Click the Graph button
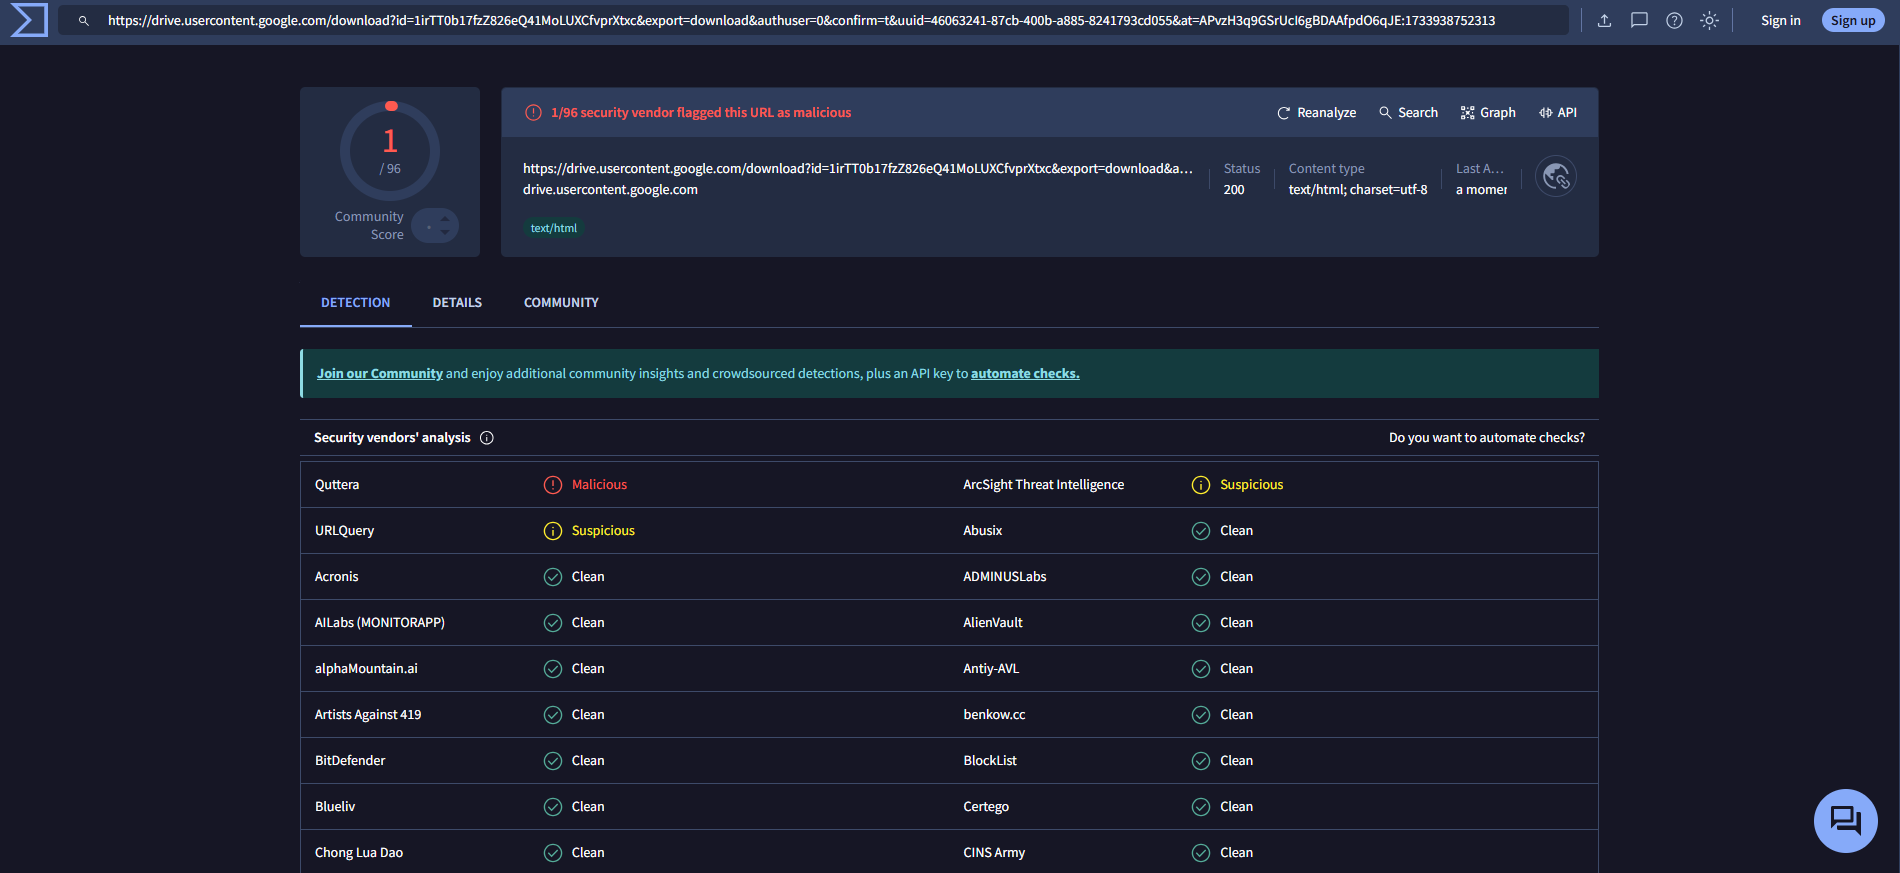1900x873 pixels. [1488, 113]
